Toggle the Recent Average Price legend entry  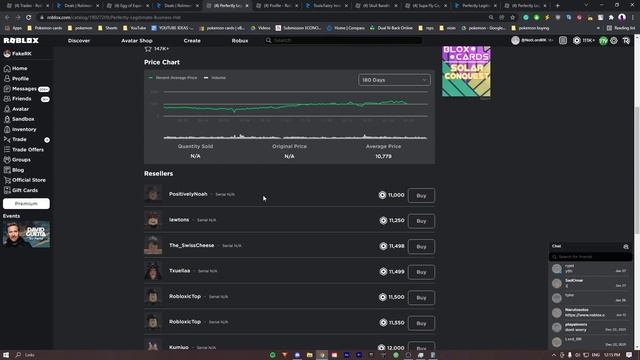173,78
